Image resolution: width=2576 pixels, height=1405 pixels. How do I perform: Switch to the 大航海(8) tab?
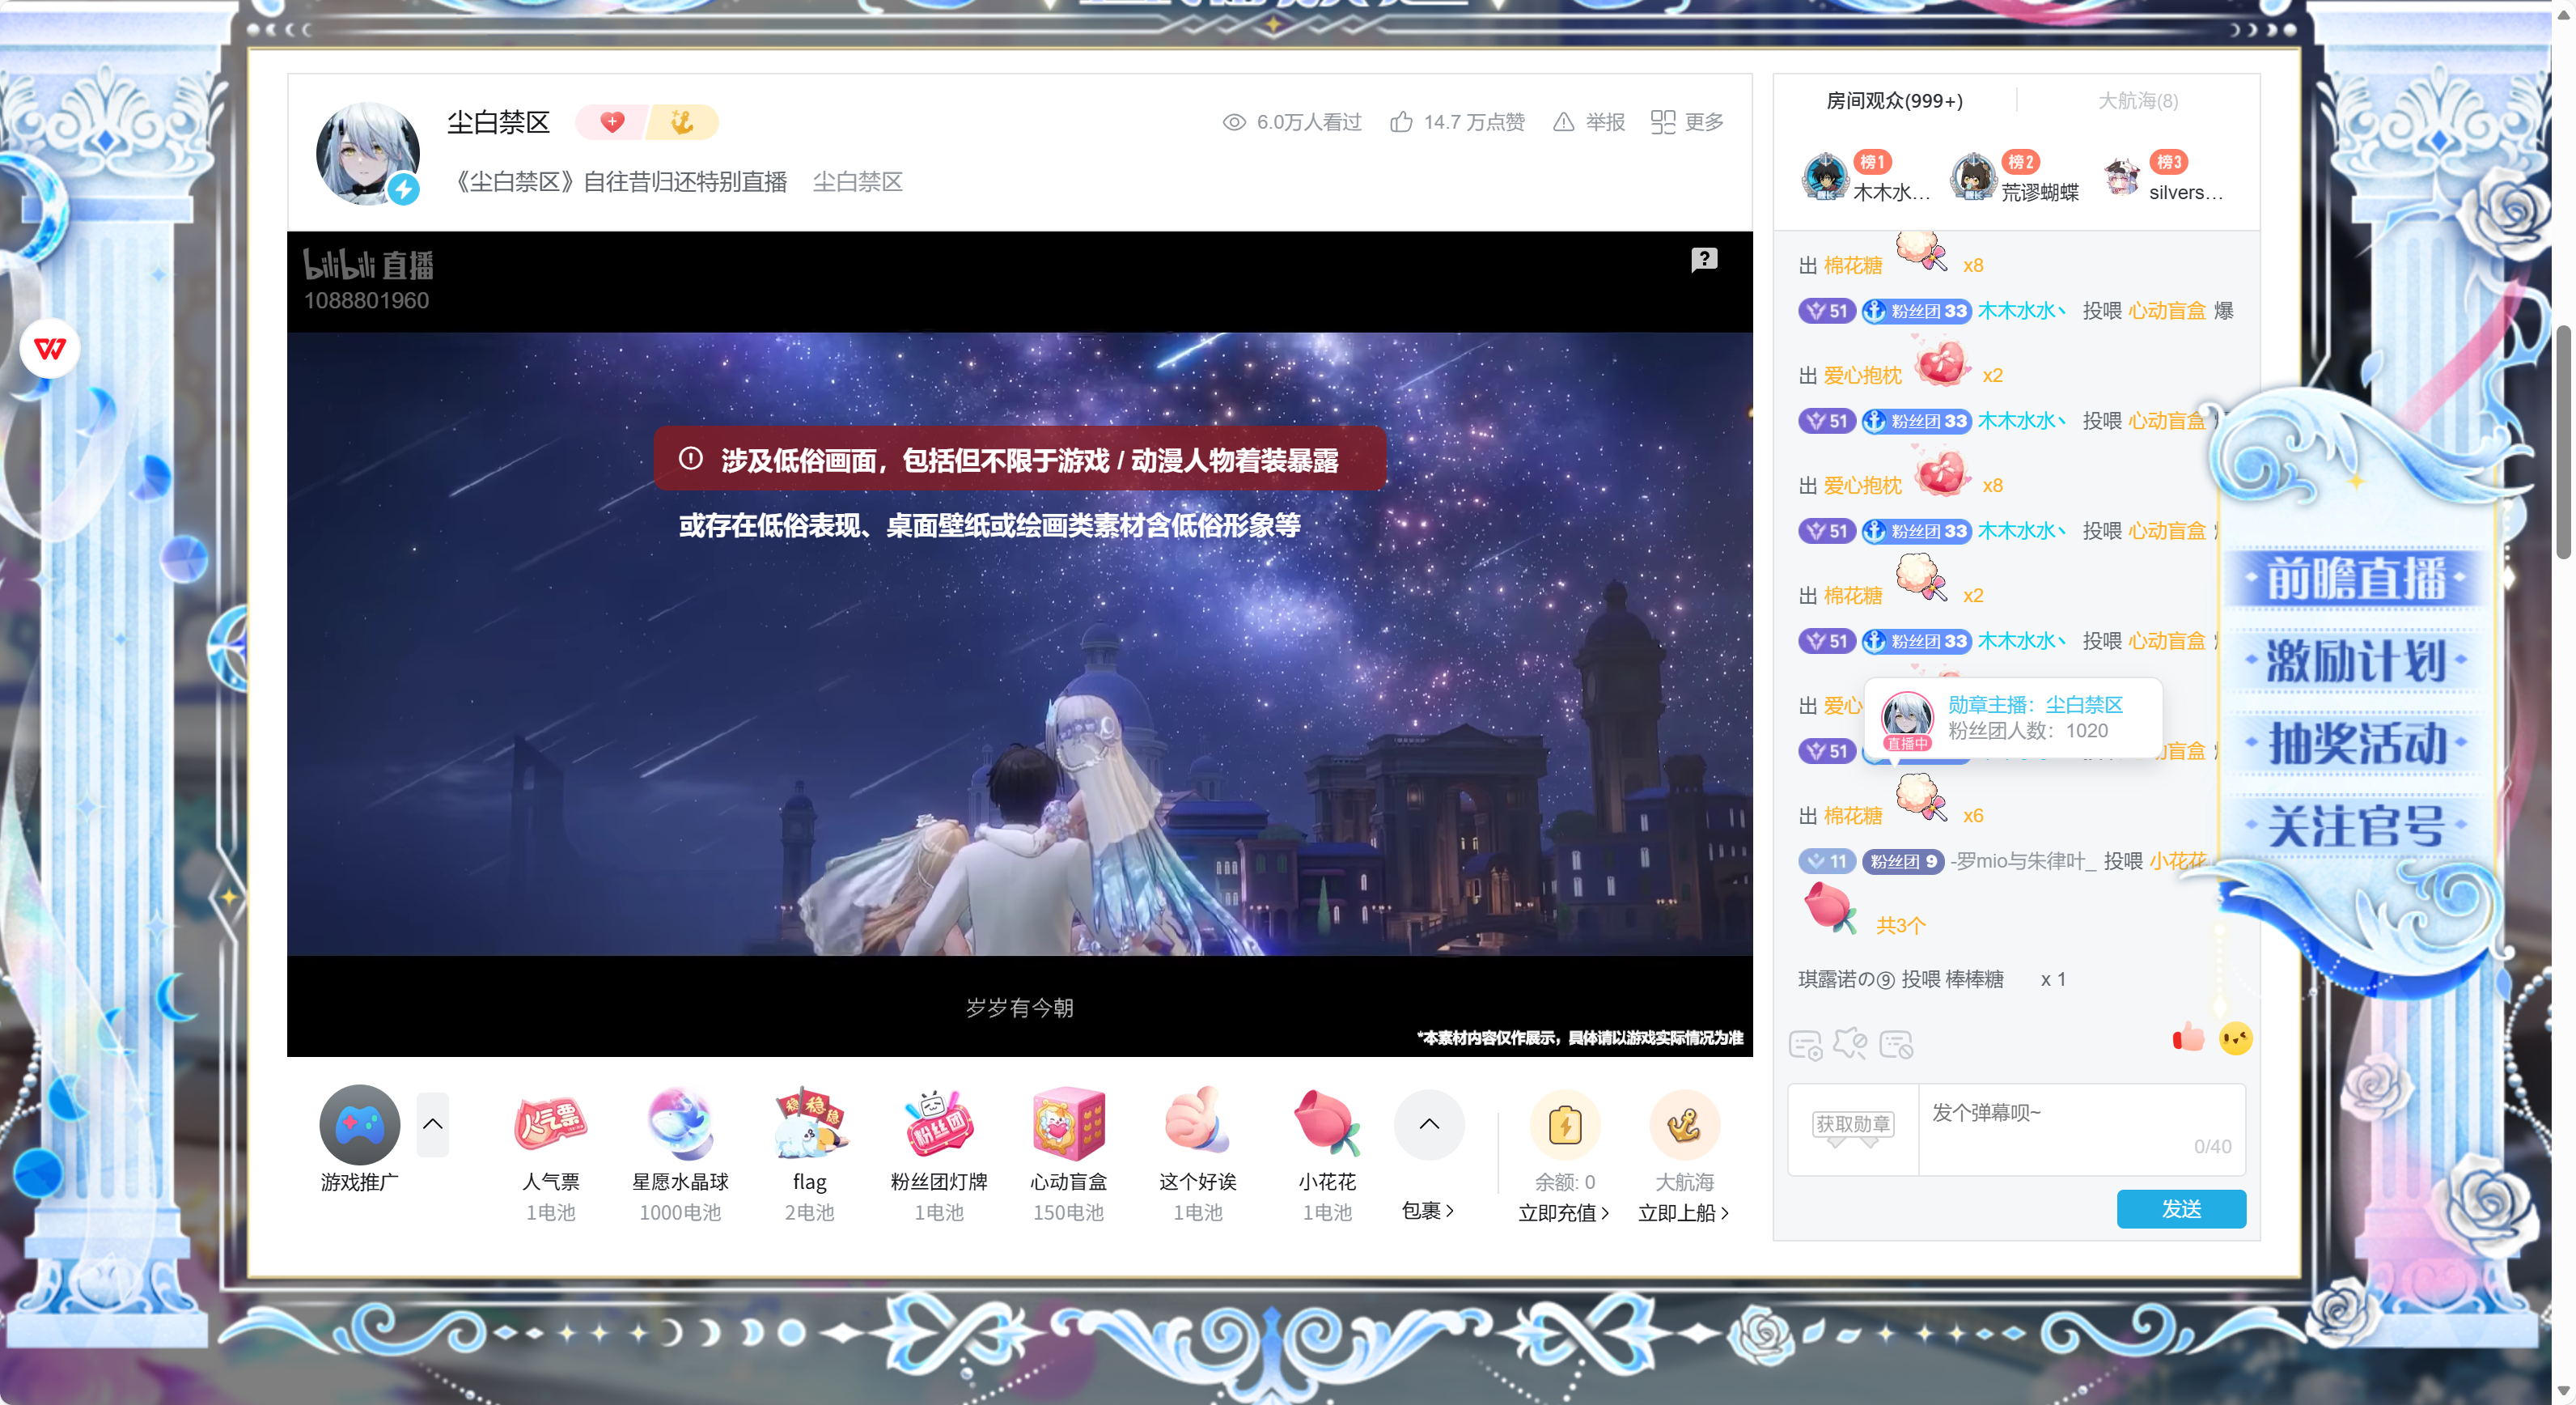2138,101
